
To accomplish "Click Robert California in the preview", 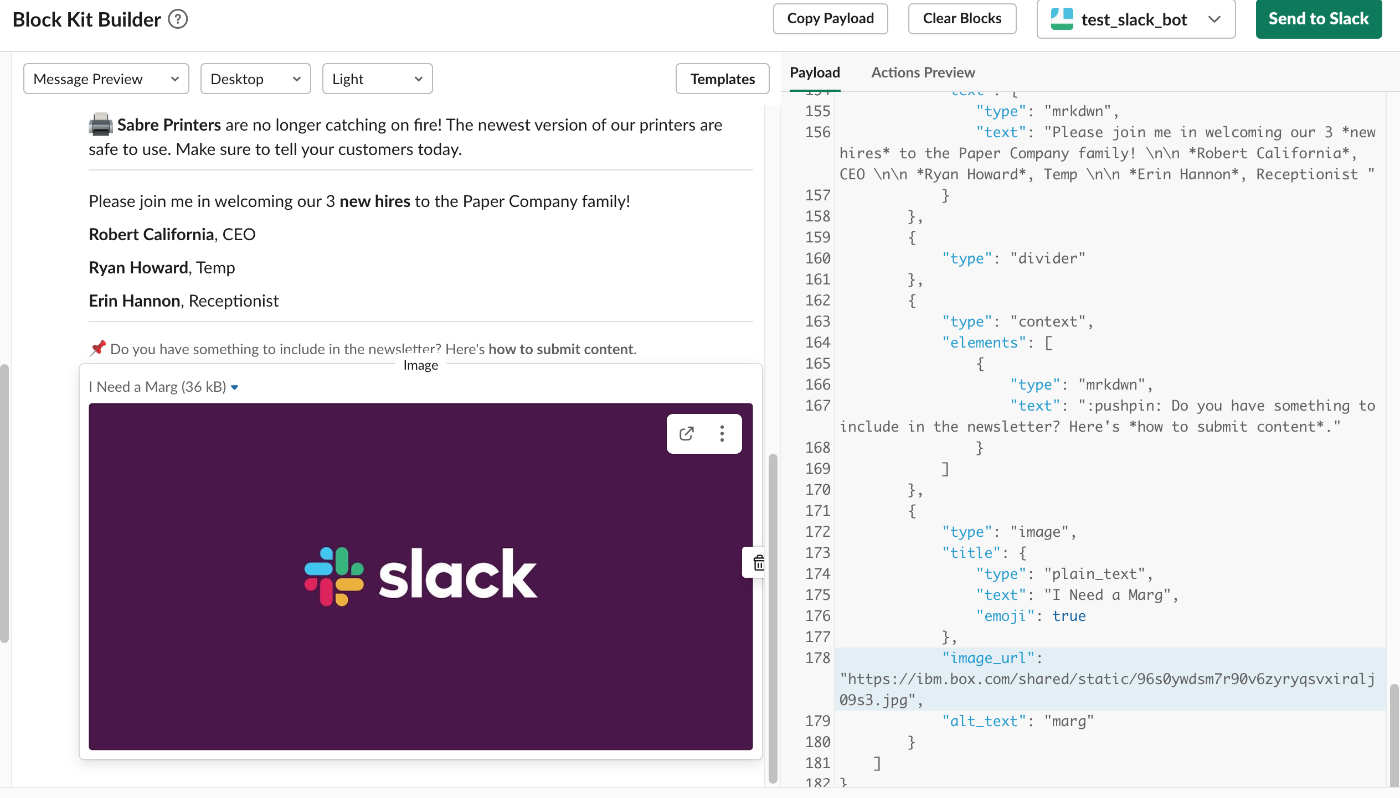I will coord(151,234).
